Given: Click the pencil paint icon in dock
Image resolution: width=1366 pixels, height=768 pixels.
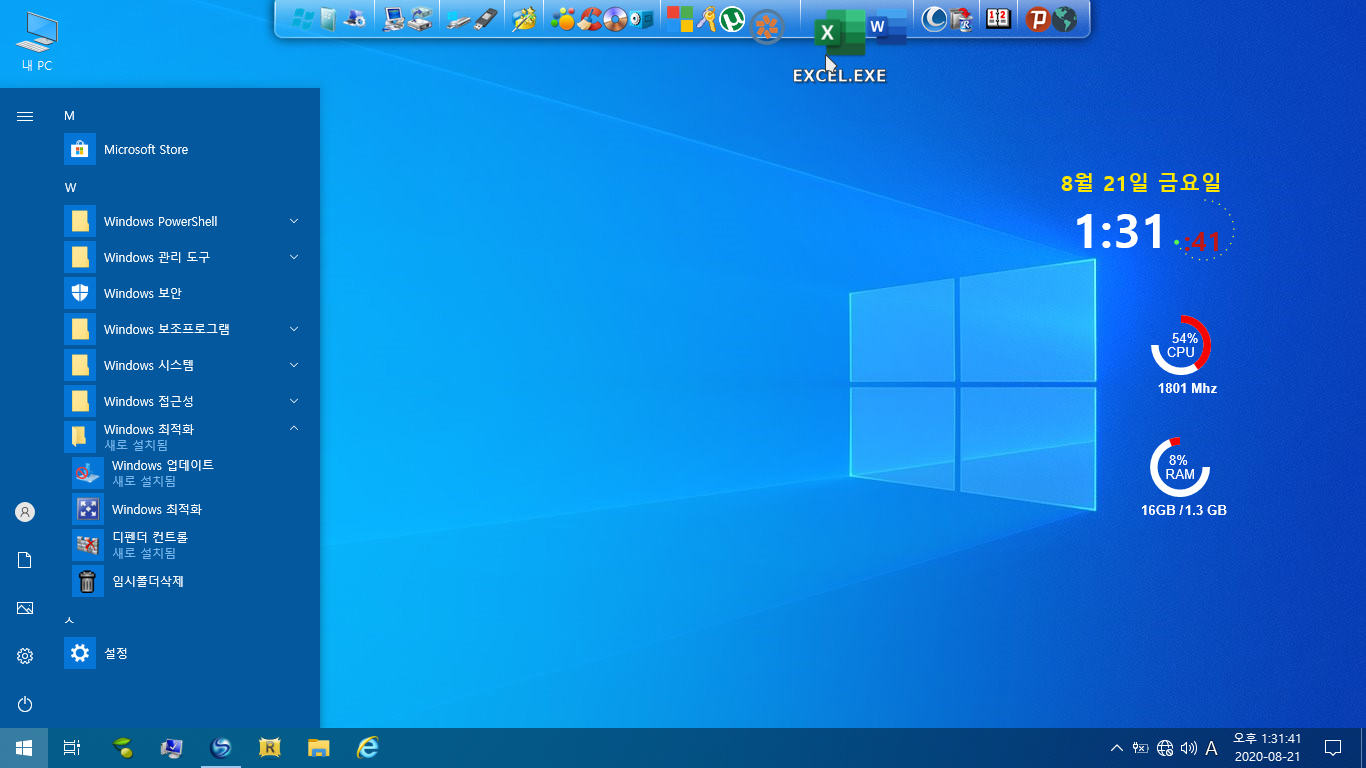Looking at the screenshot, I should point(524,19).
